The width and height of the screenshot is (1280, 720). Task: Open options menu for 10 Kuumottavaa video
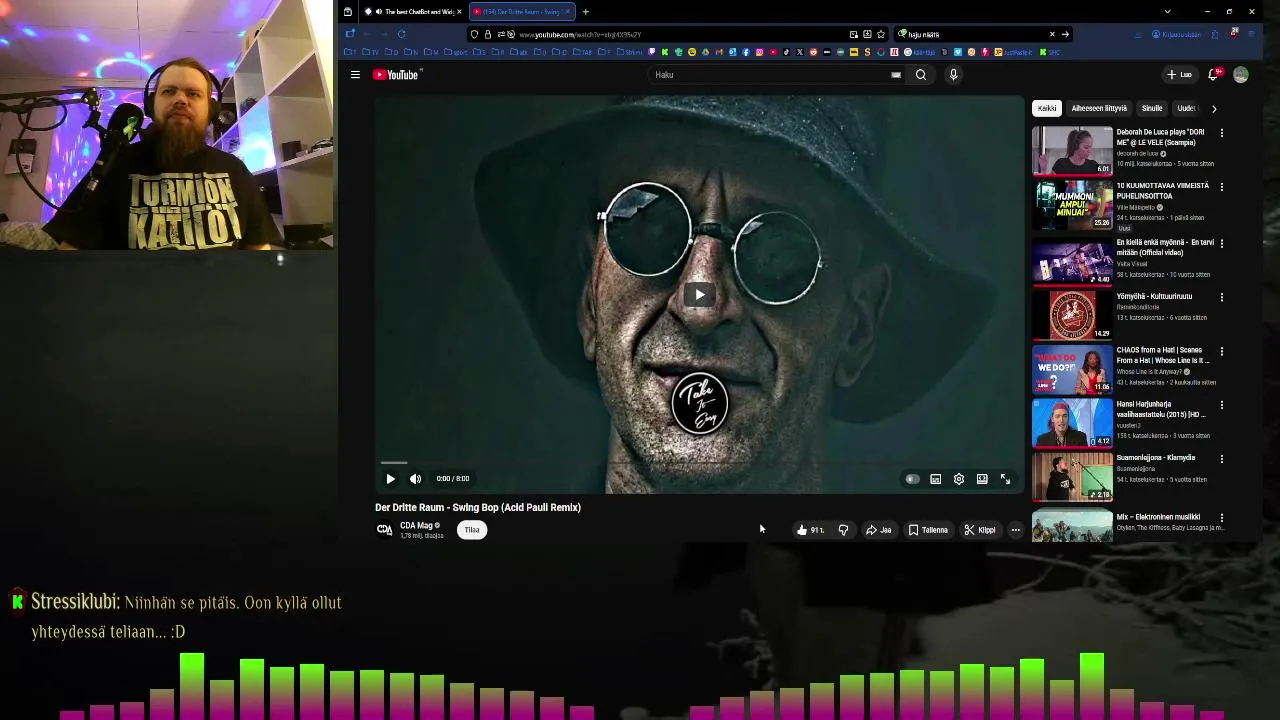click(1221, 187)
